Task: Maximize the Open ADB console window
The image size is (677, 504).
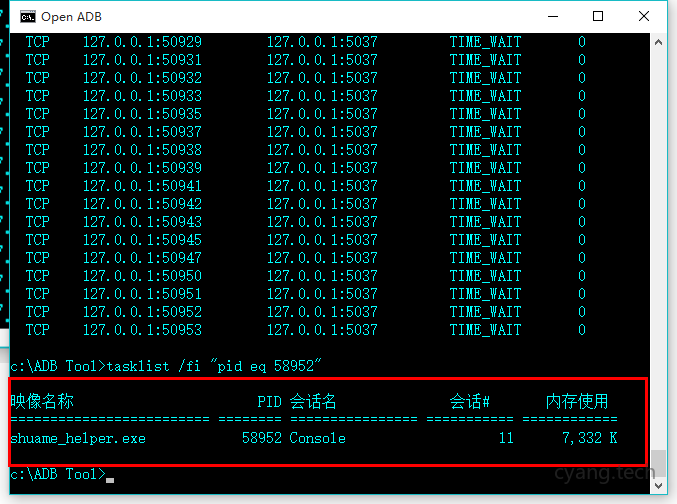Action: pyautogui.click(x=598, y=16)
